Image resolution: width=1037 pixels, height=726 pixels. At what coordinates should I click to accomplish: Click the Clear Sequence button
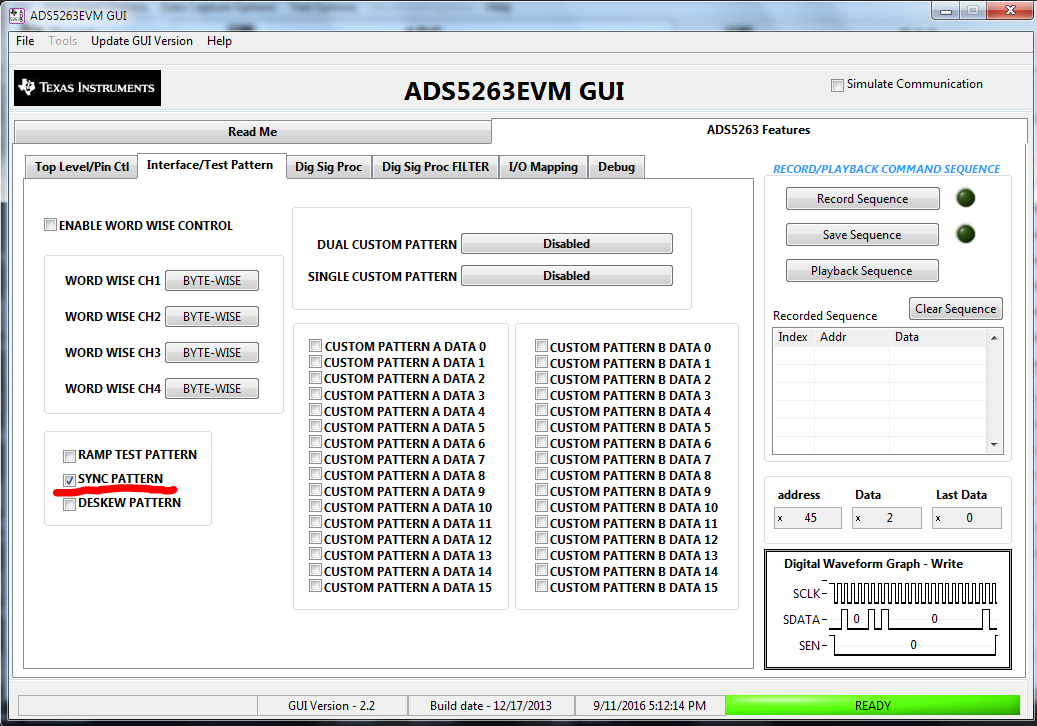click(956, 309)
